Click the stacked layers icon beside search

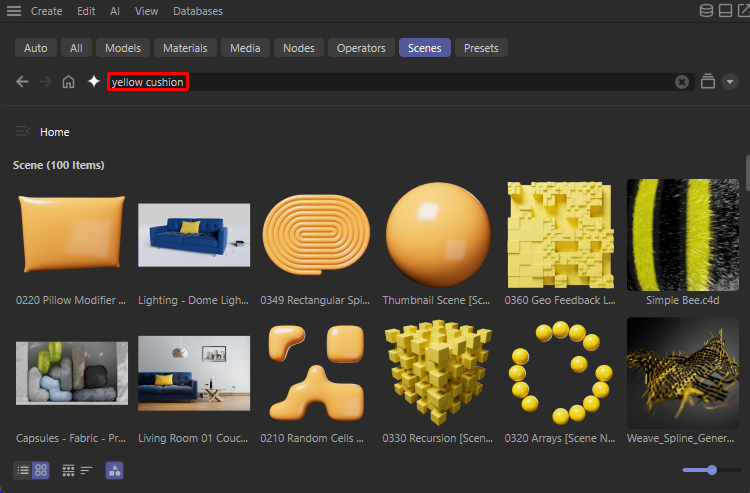pyautogui.click(x=707, y=81)
